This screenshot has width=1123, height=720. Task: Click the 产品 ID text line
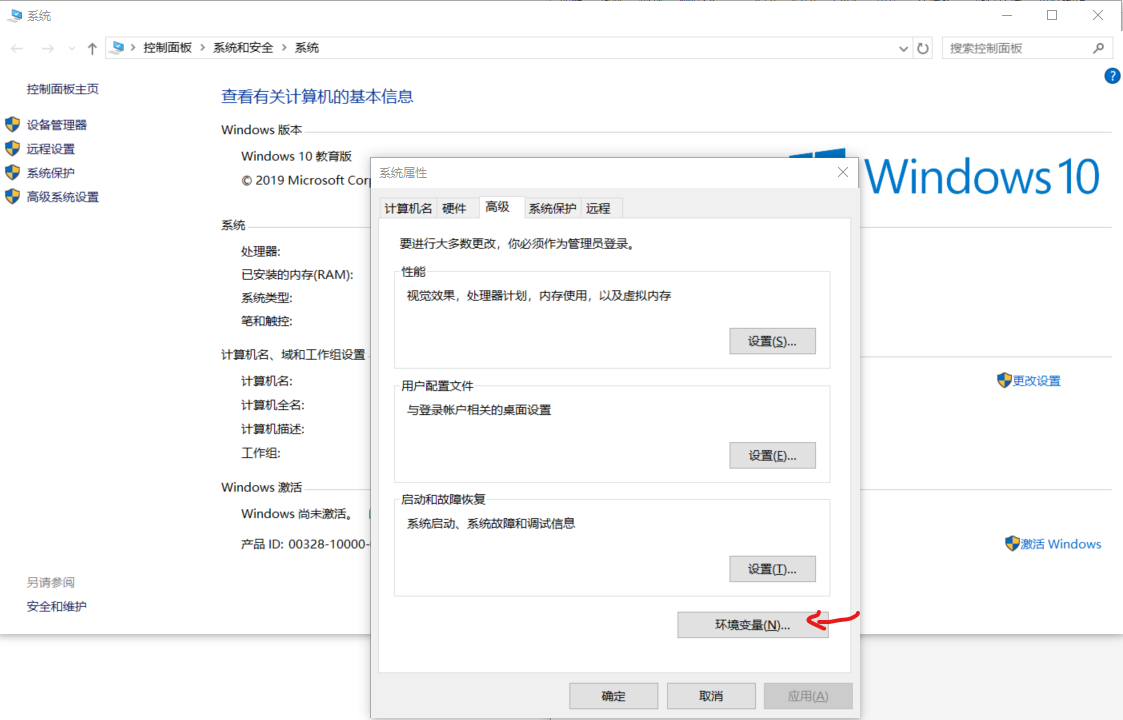coord(305,544)
